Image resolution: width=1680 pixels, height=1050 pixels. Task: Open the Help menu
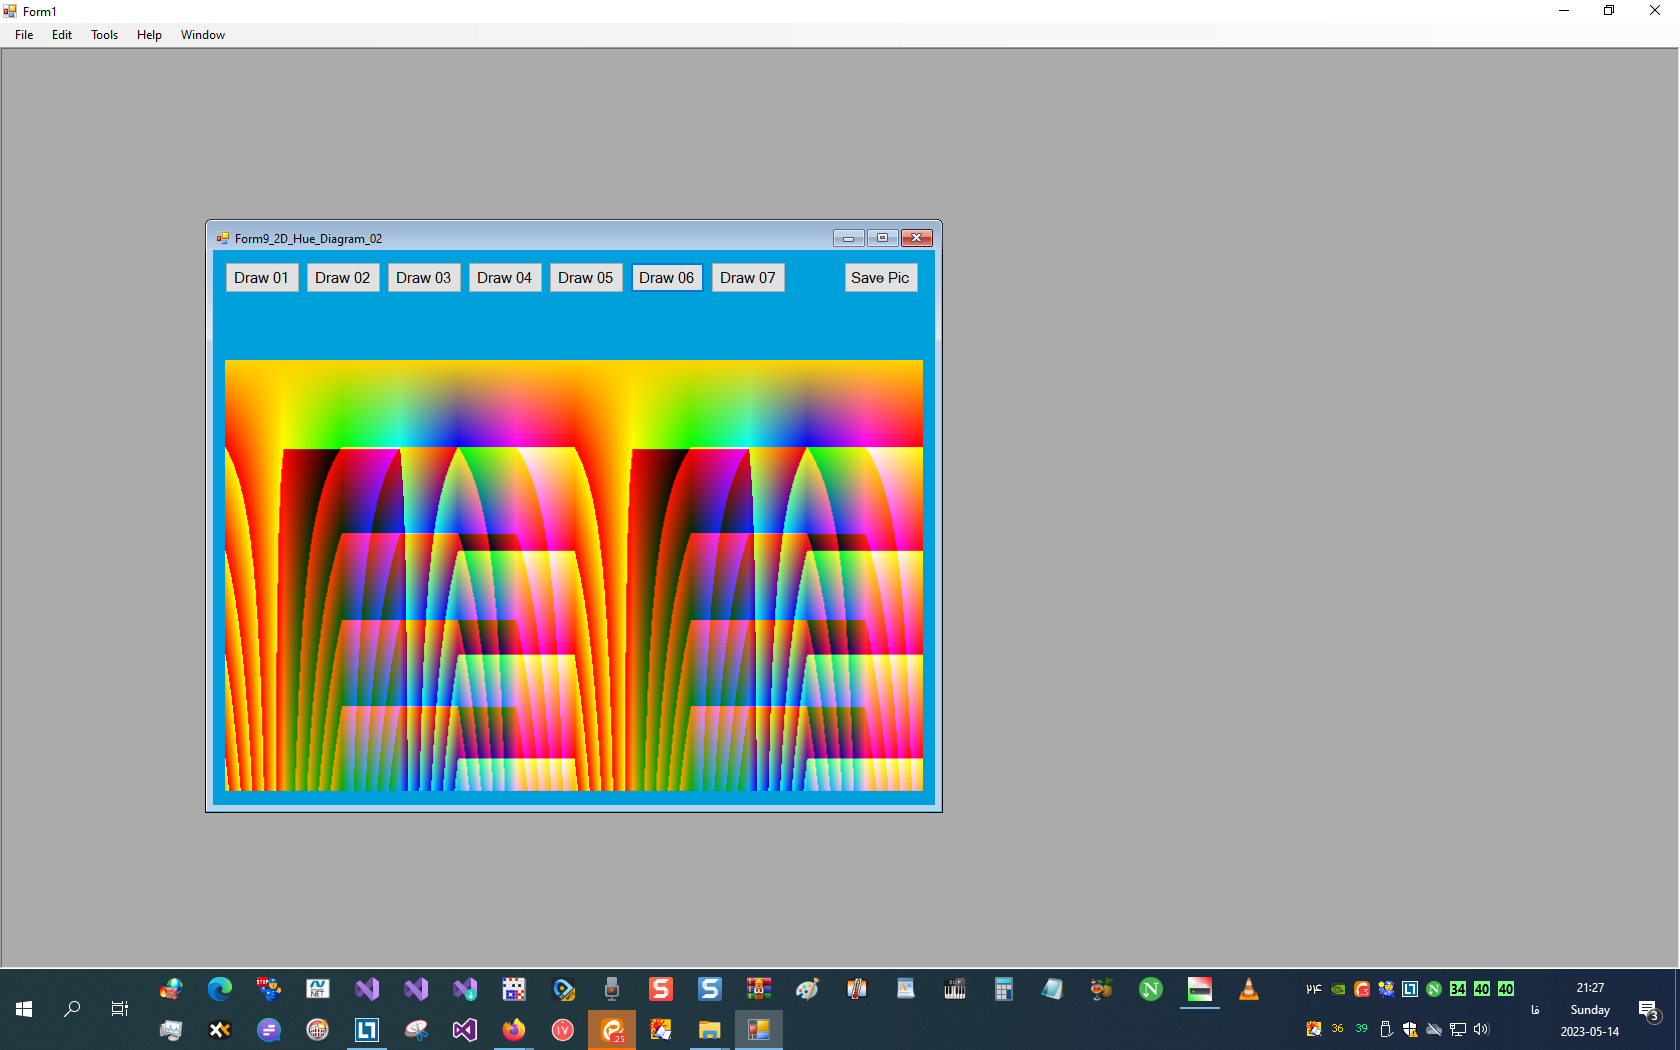(149, 35)
